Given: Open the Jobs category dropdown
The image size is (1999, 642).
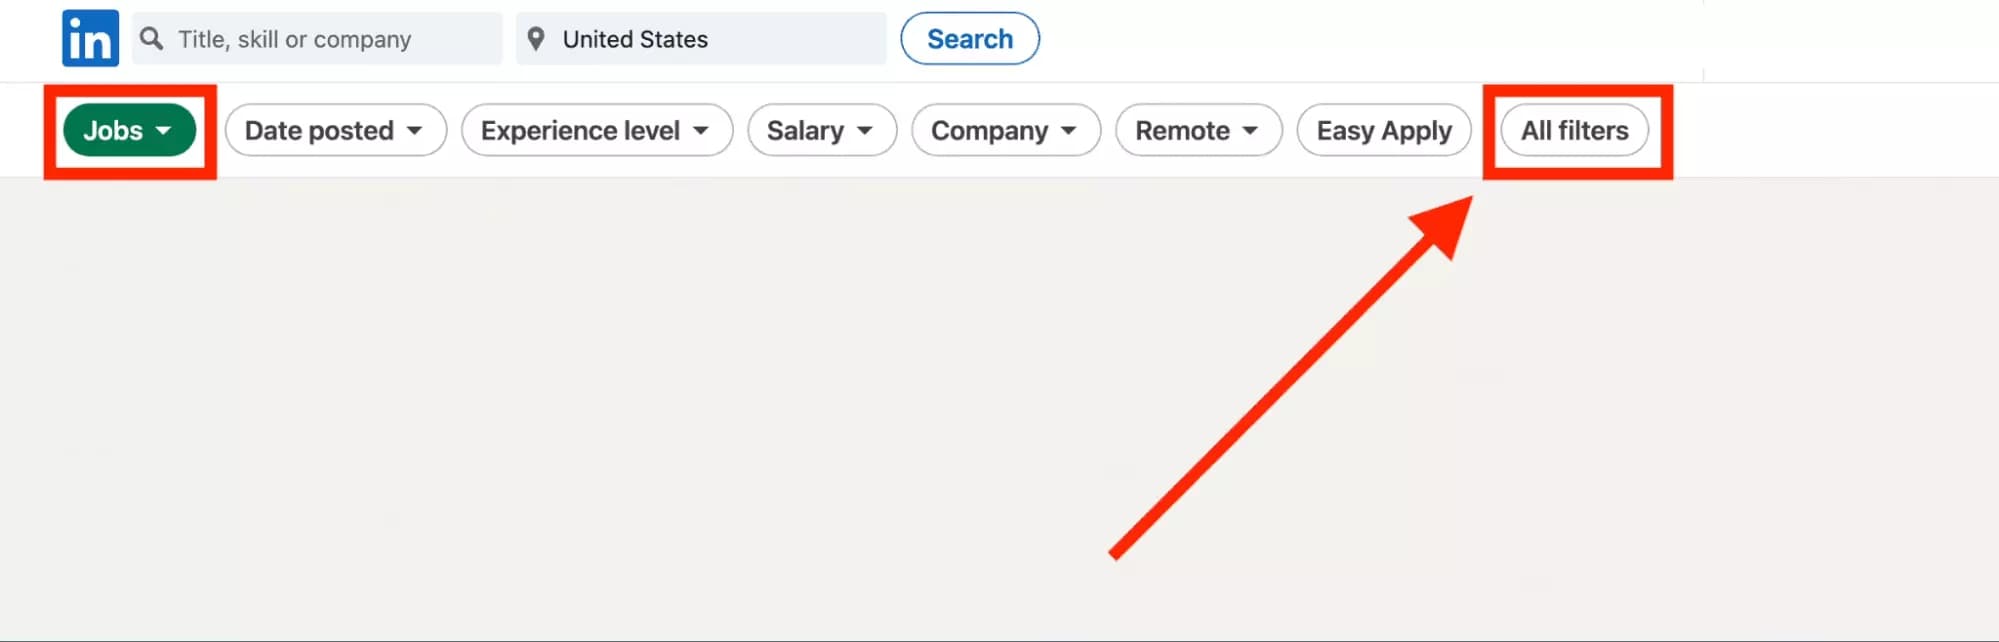Looking at the screenshot, I should coord(128,130).
